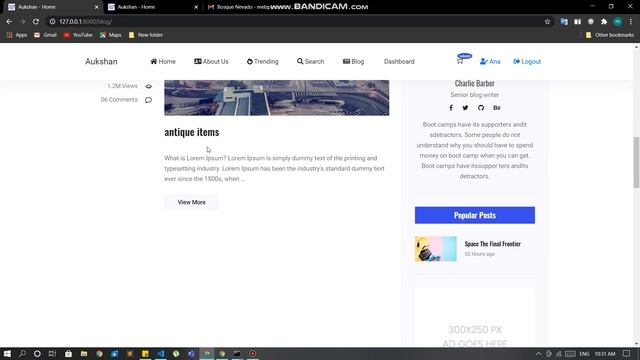Click the Facebook icon under Charlie Barber
The image size is (640, 360).
tap(451, 108)
